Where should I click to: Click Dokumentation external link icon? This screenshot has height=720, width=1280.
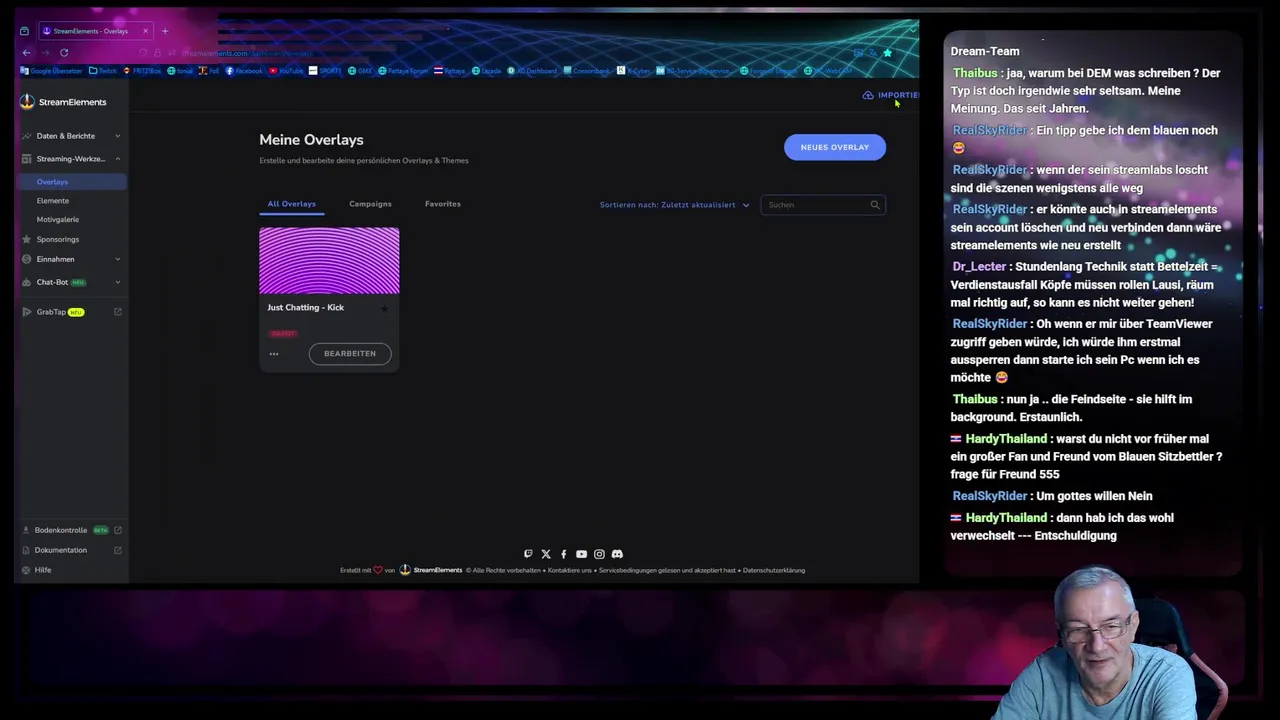[117, 550]
